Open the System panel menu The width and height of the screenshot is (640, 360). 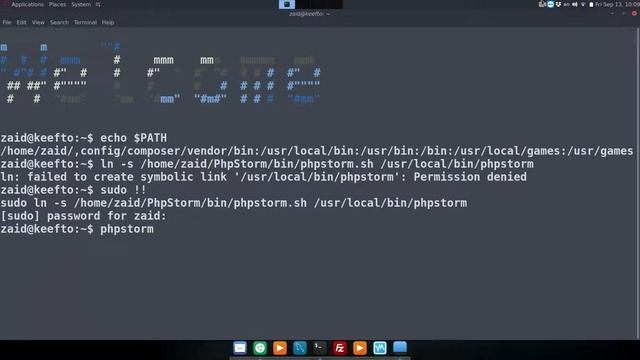[x=81, y=4]
